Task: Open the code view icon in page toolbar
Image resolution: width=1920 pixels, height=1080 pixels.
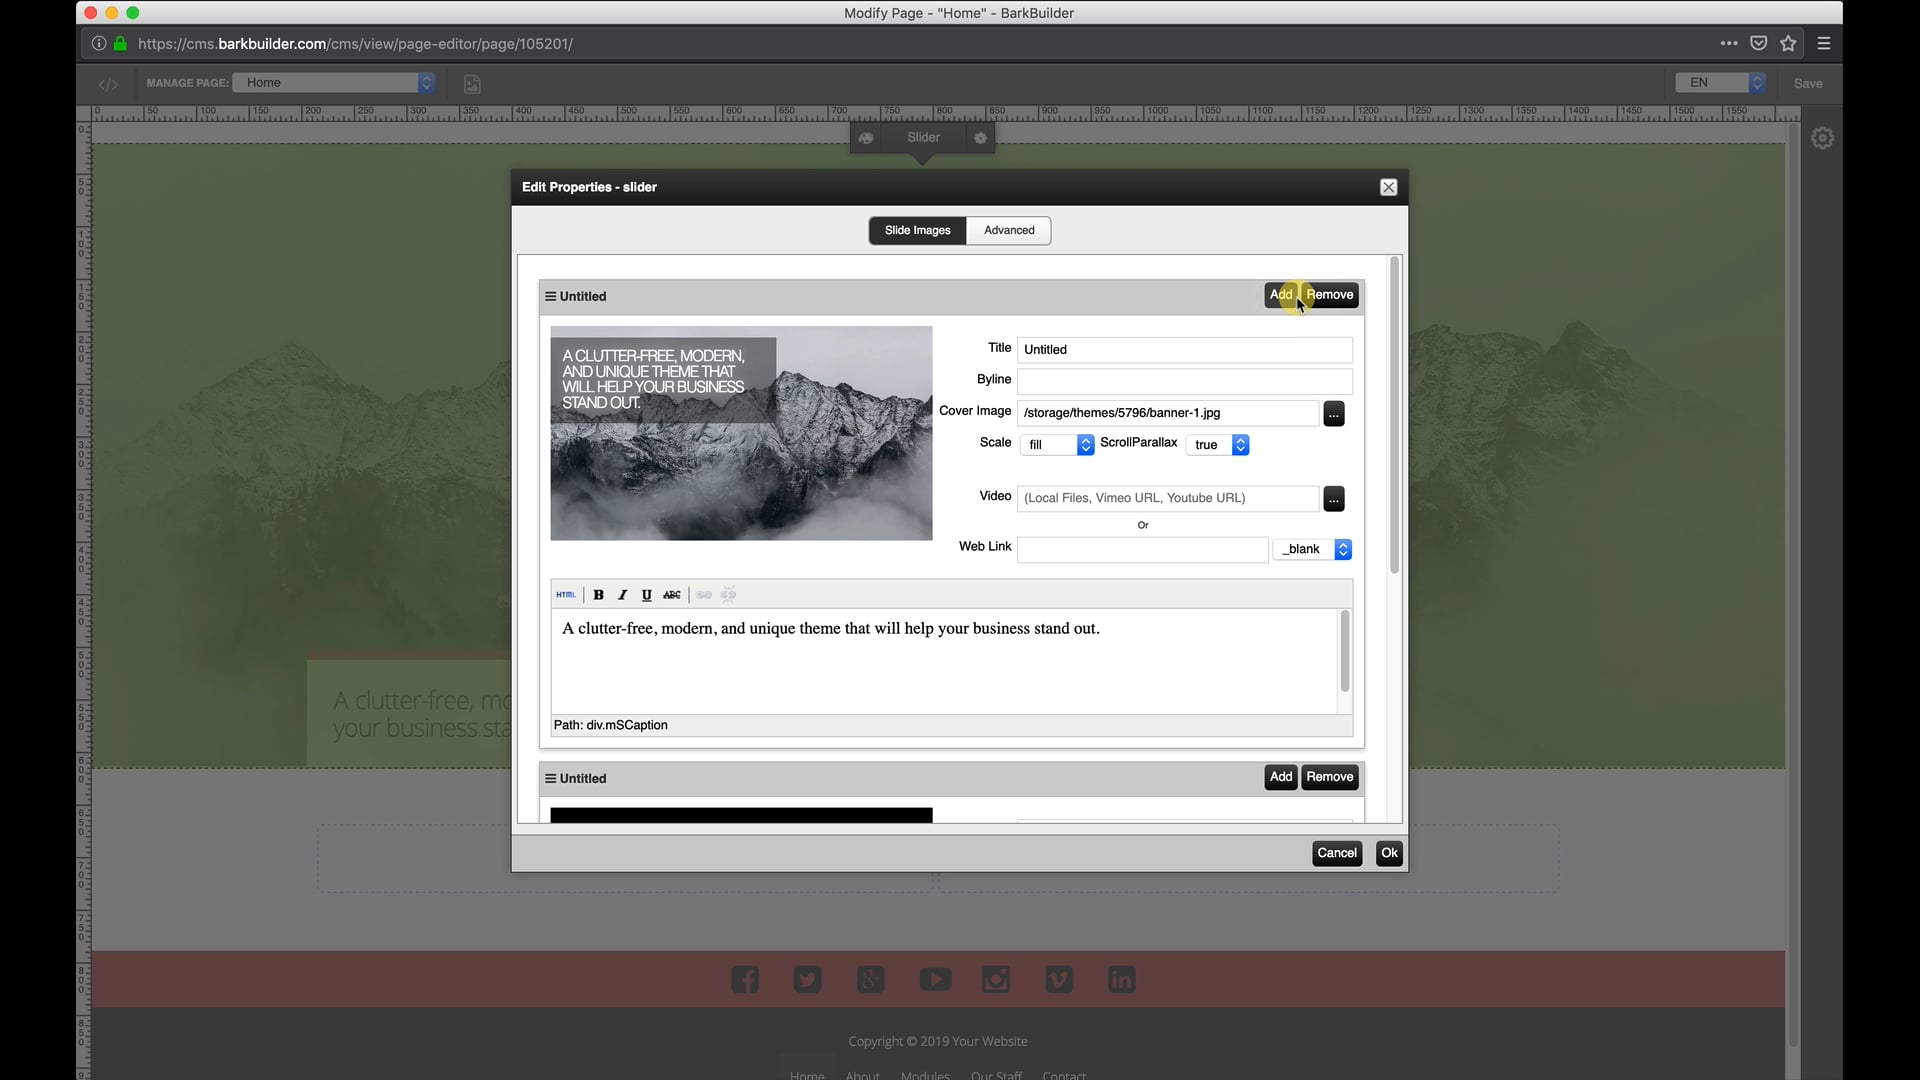Action: tap(108, 84)
